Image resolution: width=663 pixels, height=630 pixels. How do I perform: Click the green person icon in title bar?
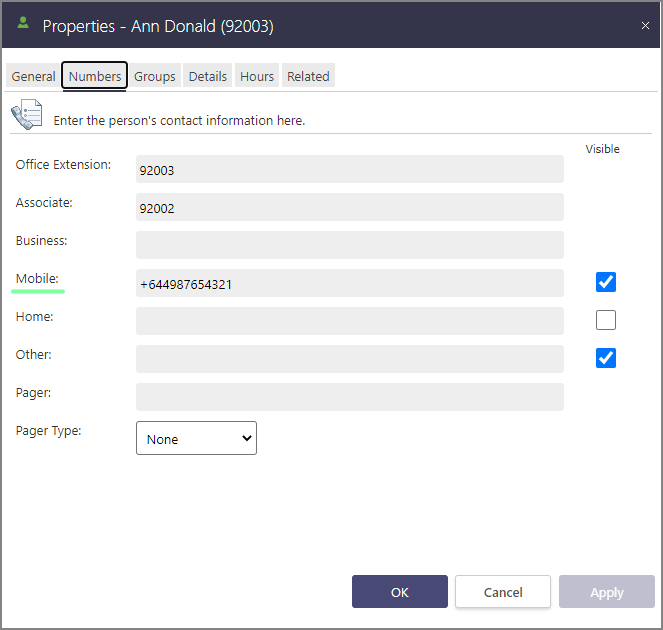(23, 23)
